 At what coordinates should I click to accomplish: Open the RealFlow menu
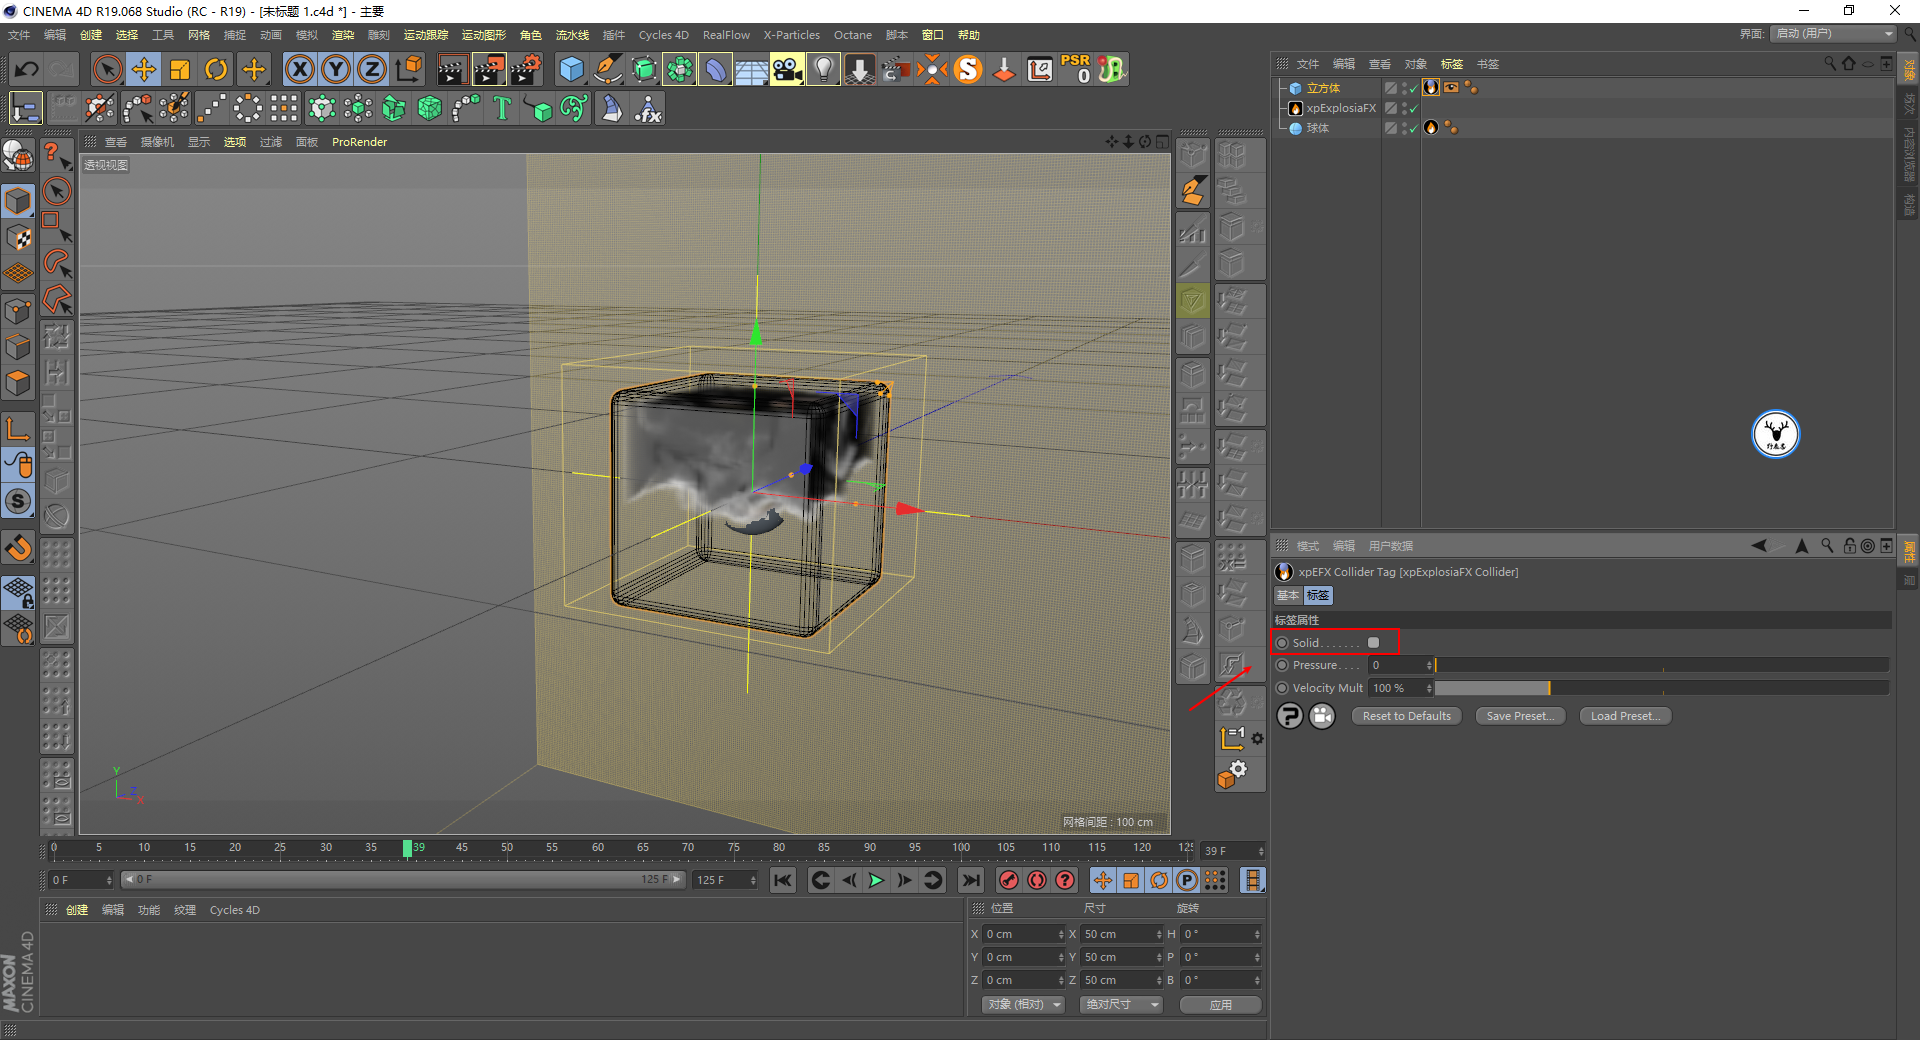726,35
